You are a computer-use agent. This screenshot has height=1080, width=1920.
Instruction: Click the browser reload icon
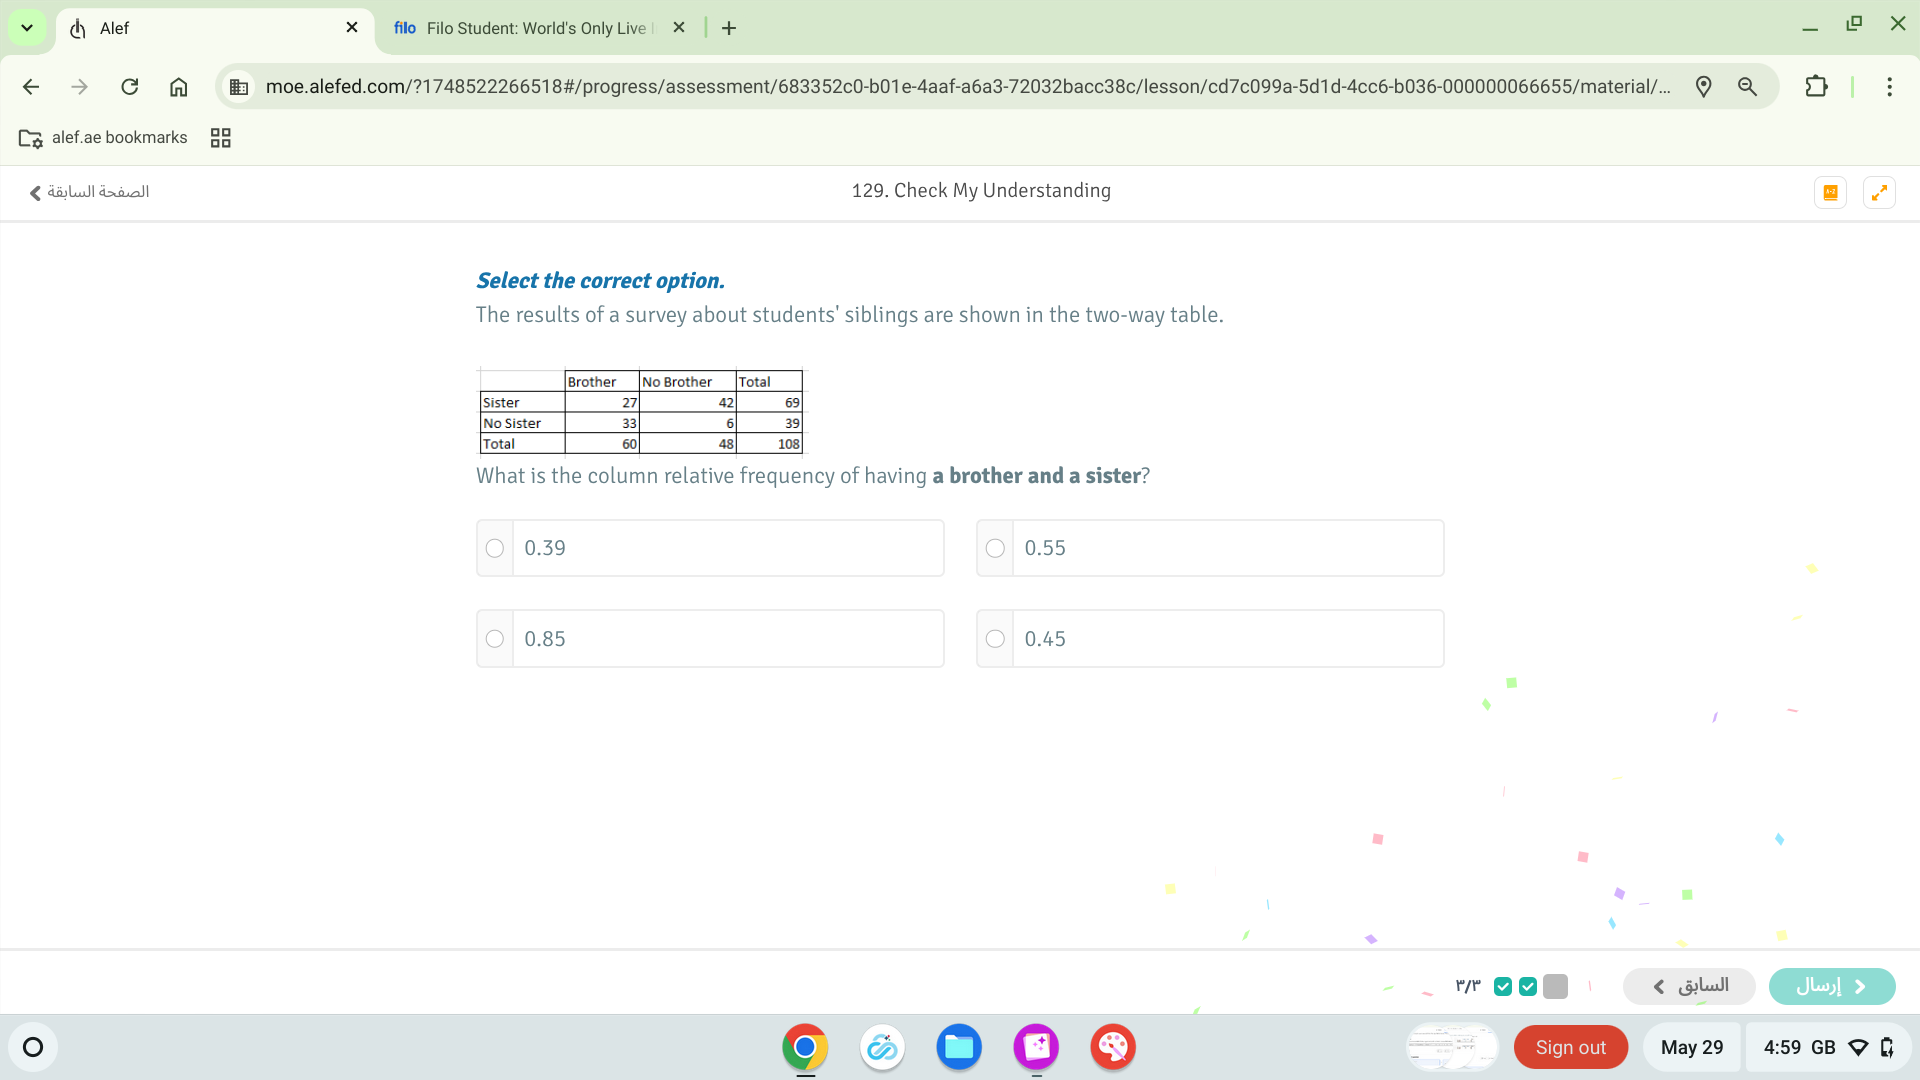pyautogui.click(x=130, y=87)
